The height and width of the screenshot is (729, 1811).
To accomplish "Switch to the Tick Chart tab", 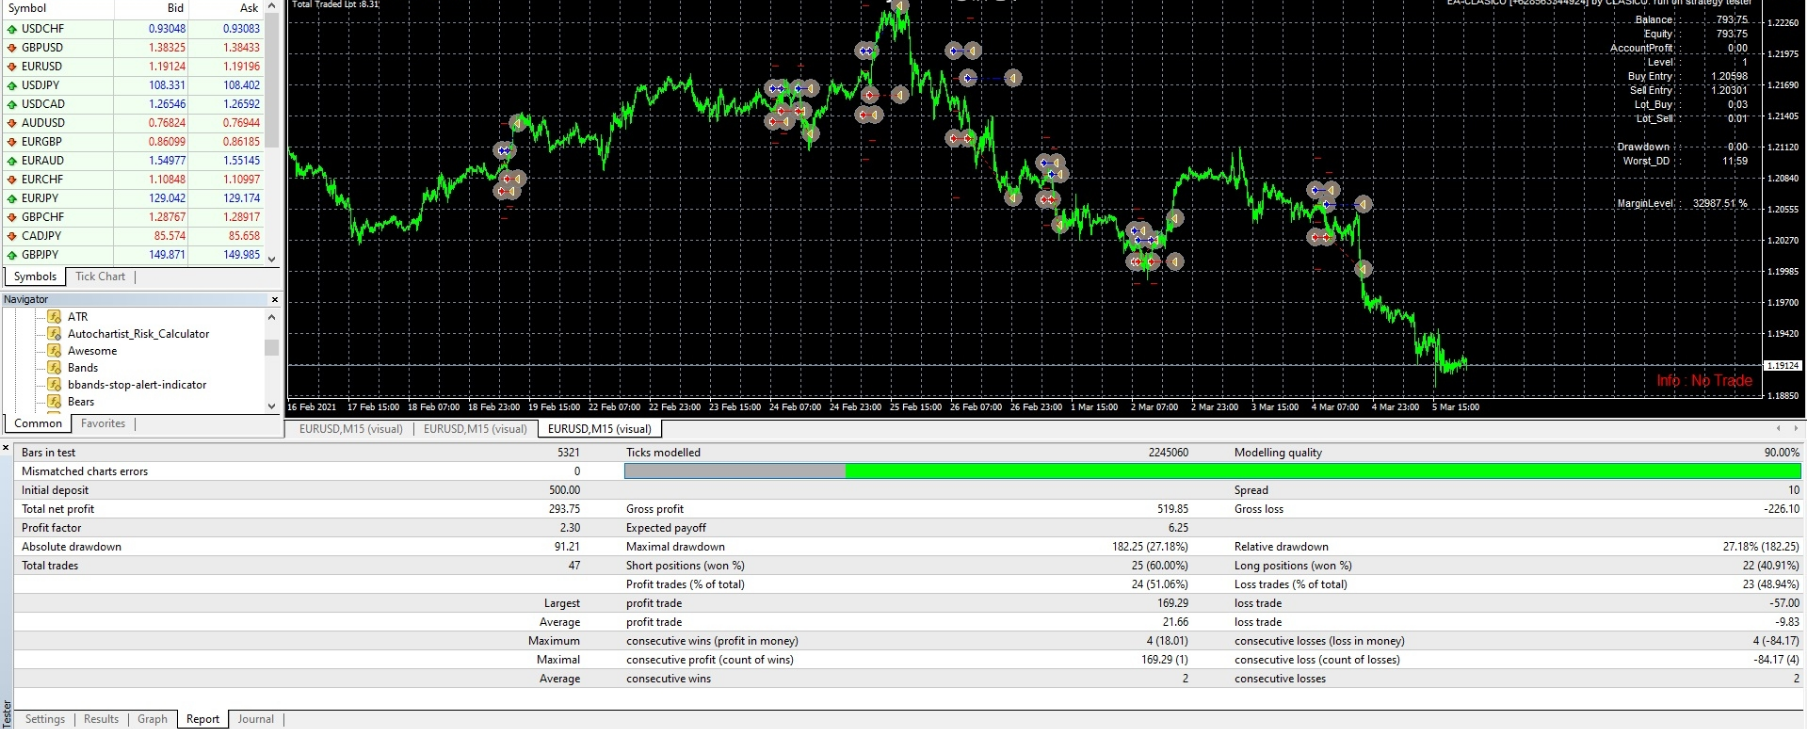I will pos(100,277).
